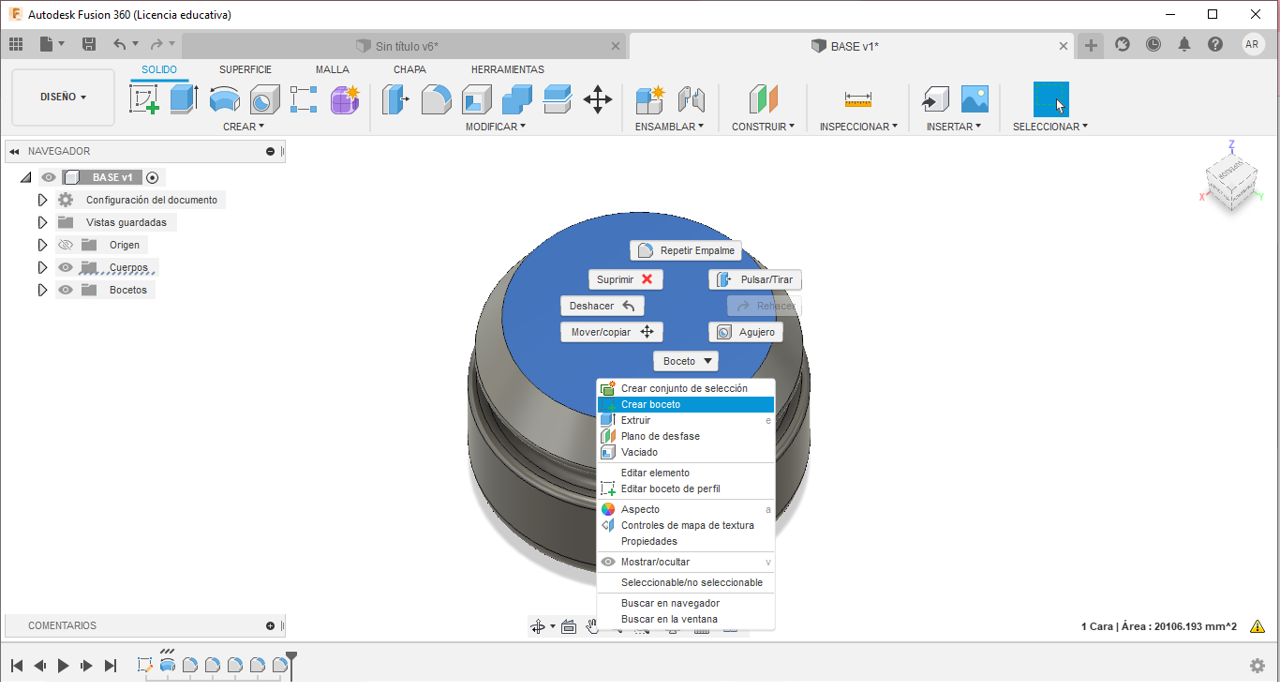
Task: Click the job status clock icon
Action: [1154, 44]
